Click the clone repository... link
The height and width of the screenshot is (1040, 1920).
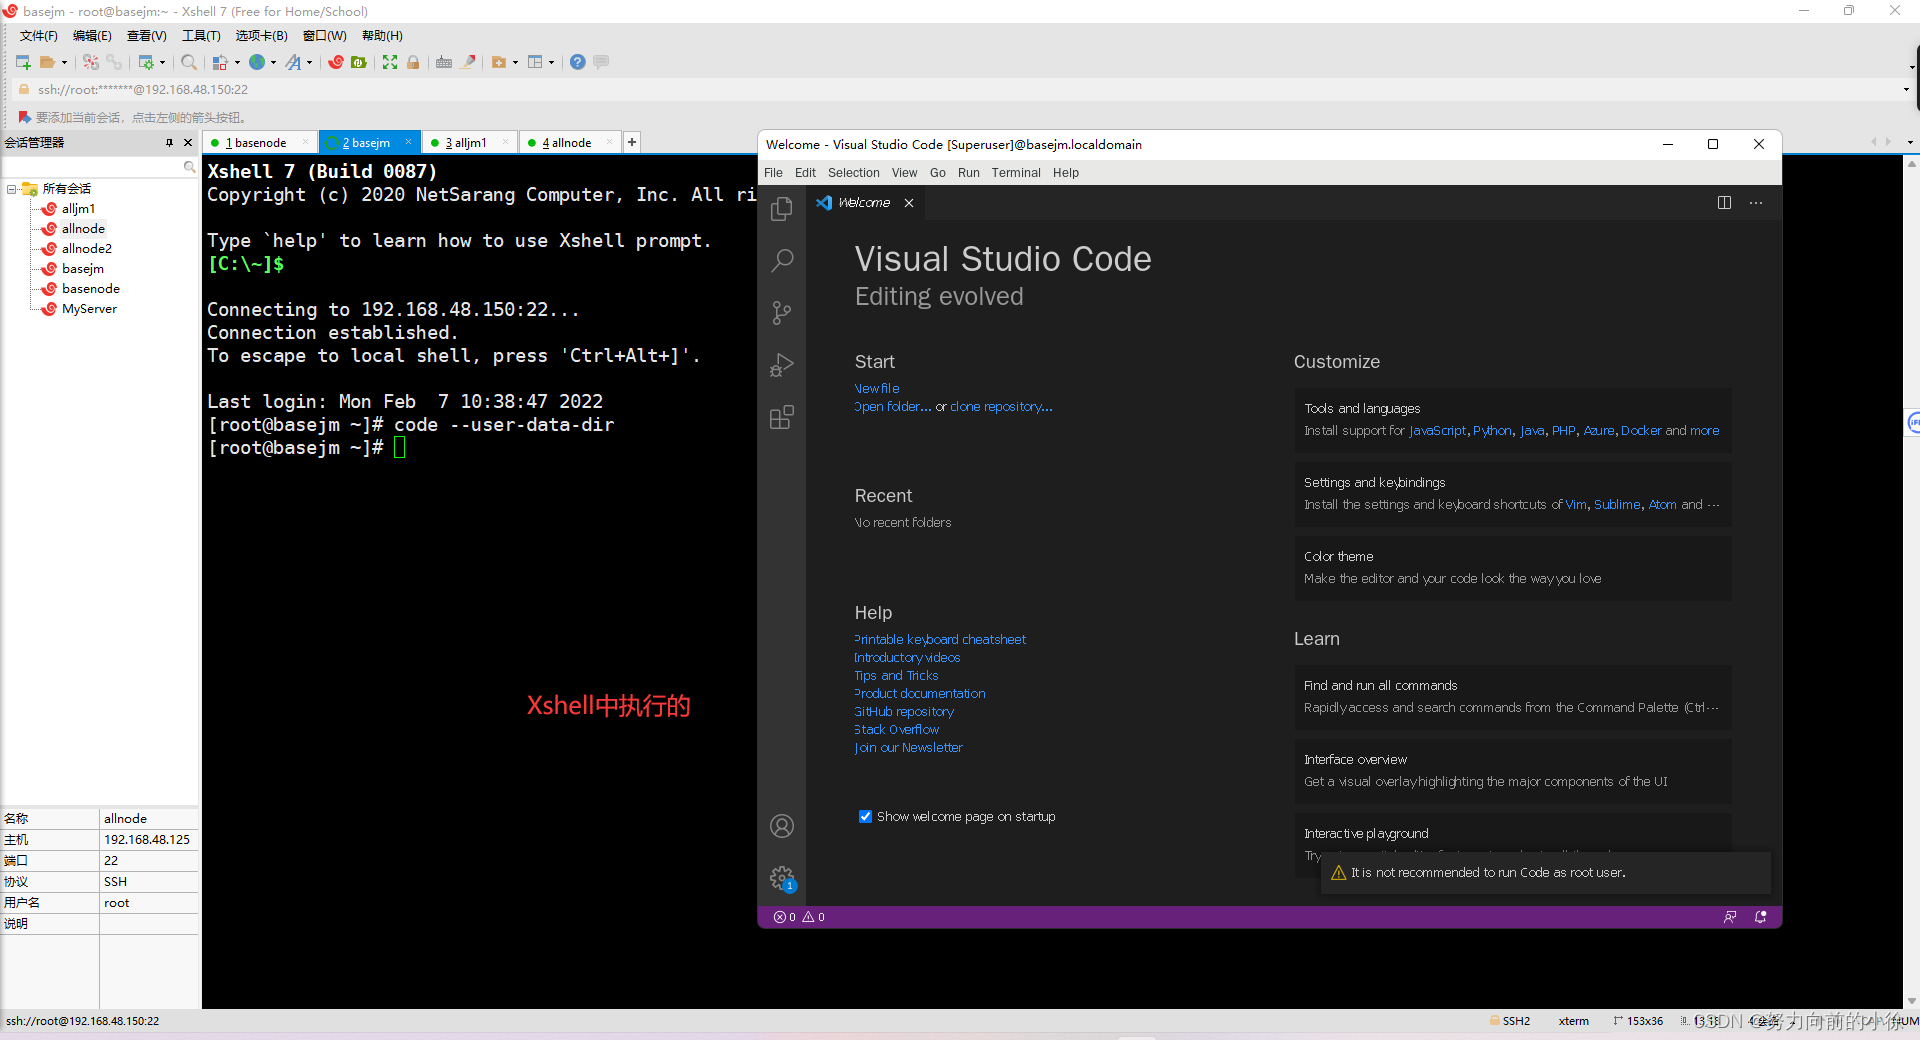click(1001, 406)
